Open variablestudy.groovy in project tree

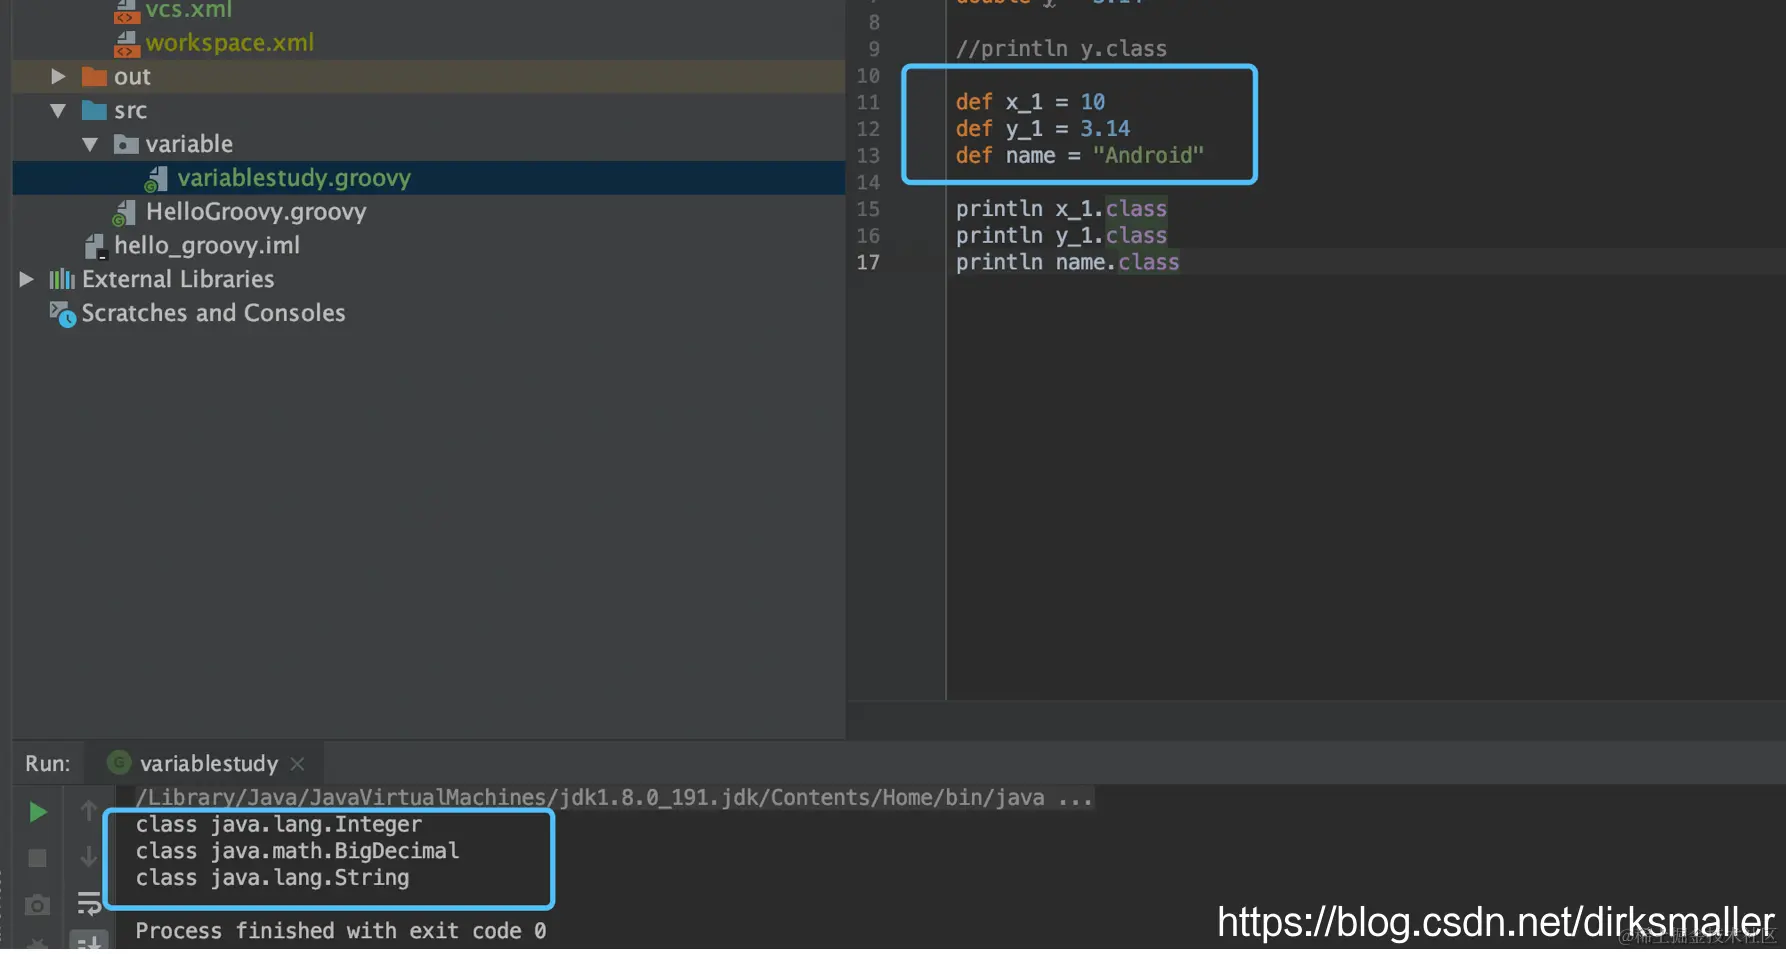[x=294, y=178]
